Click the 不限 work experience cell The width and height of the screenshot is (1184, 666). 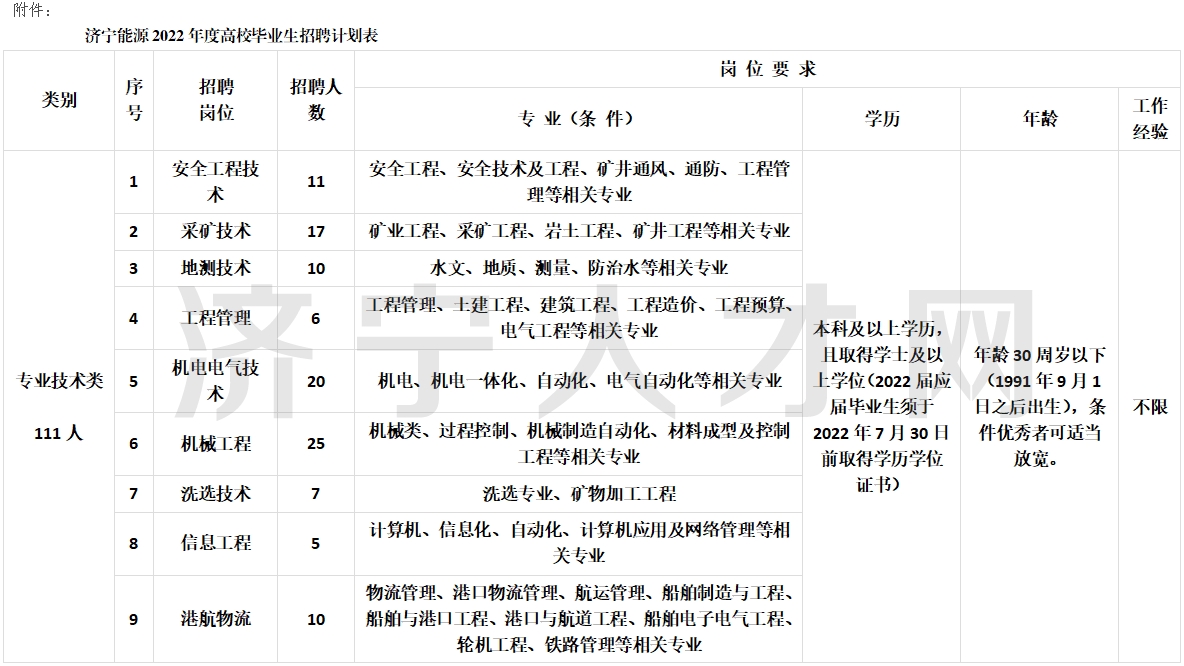[1149, 406]
